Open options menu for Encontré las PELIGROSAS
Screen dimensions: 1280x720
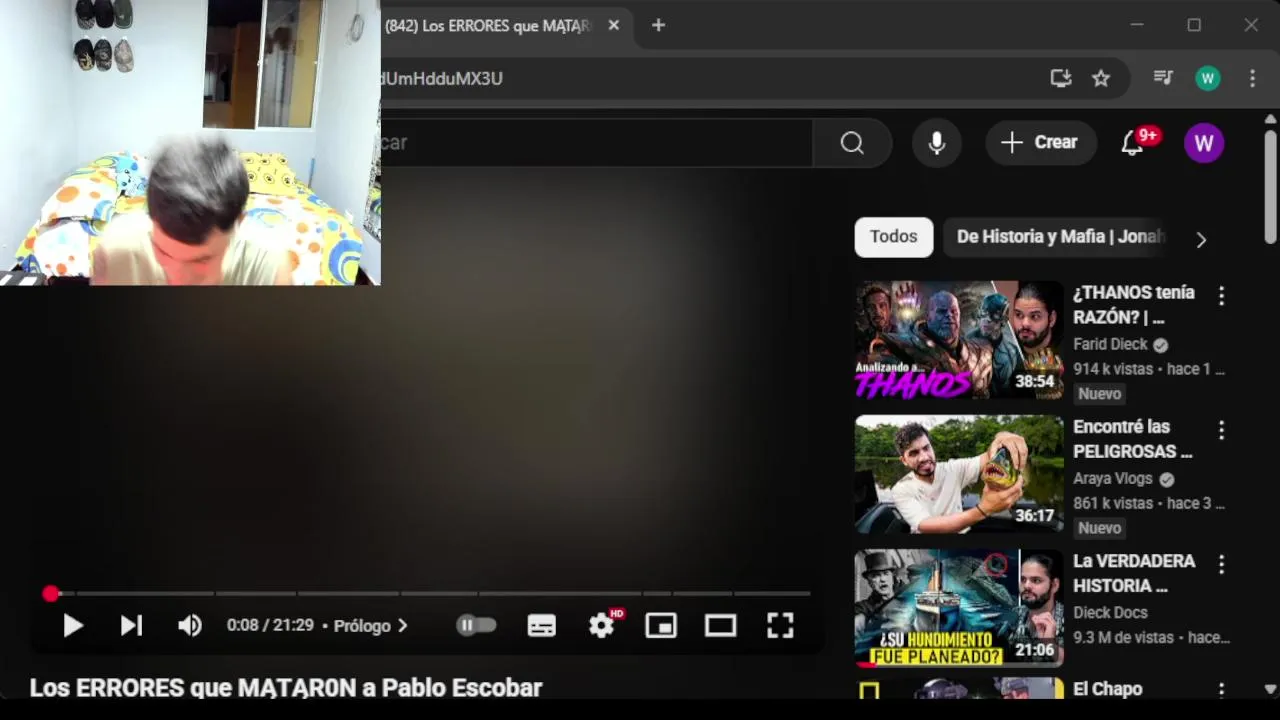coord(1221,430)
